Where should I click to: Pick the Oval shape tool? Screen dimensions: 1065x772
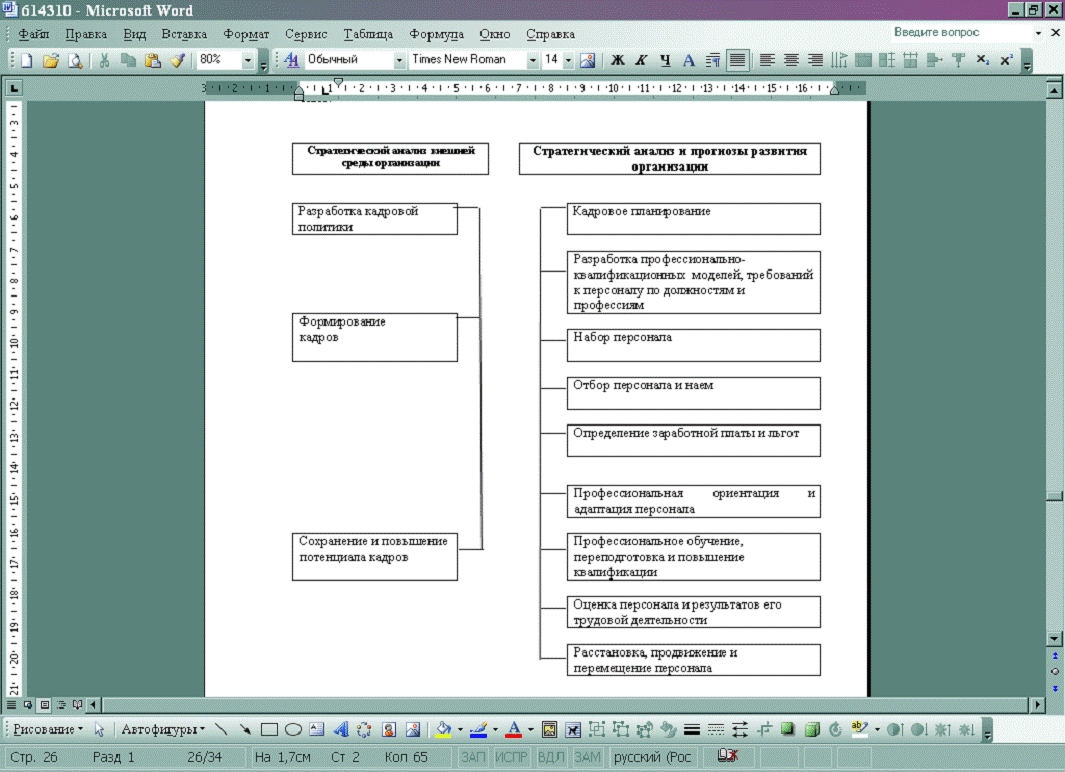[x=293, y=729]
